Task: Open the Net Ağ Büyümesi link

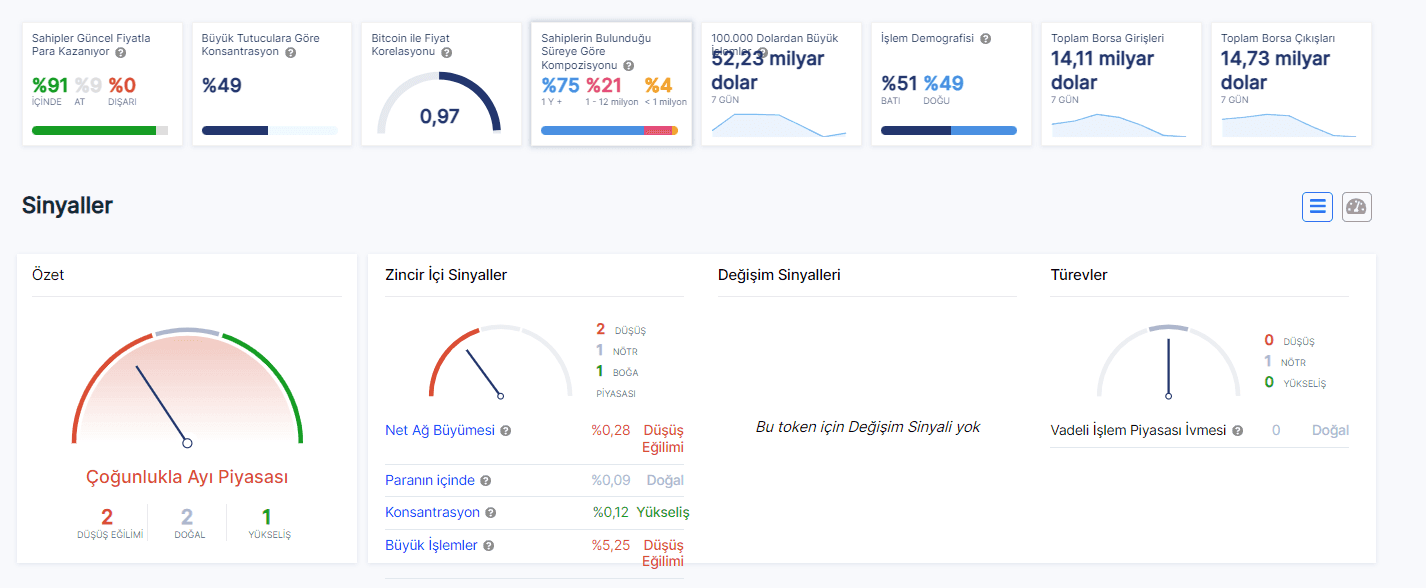Action: (440, 431)
